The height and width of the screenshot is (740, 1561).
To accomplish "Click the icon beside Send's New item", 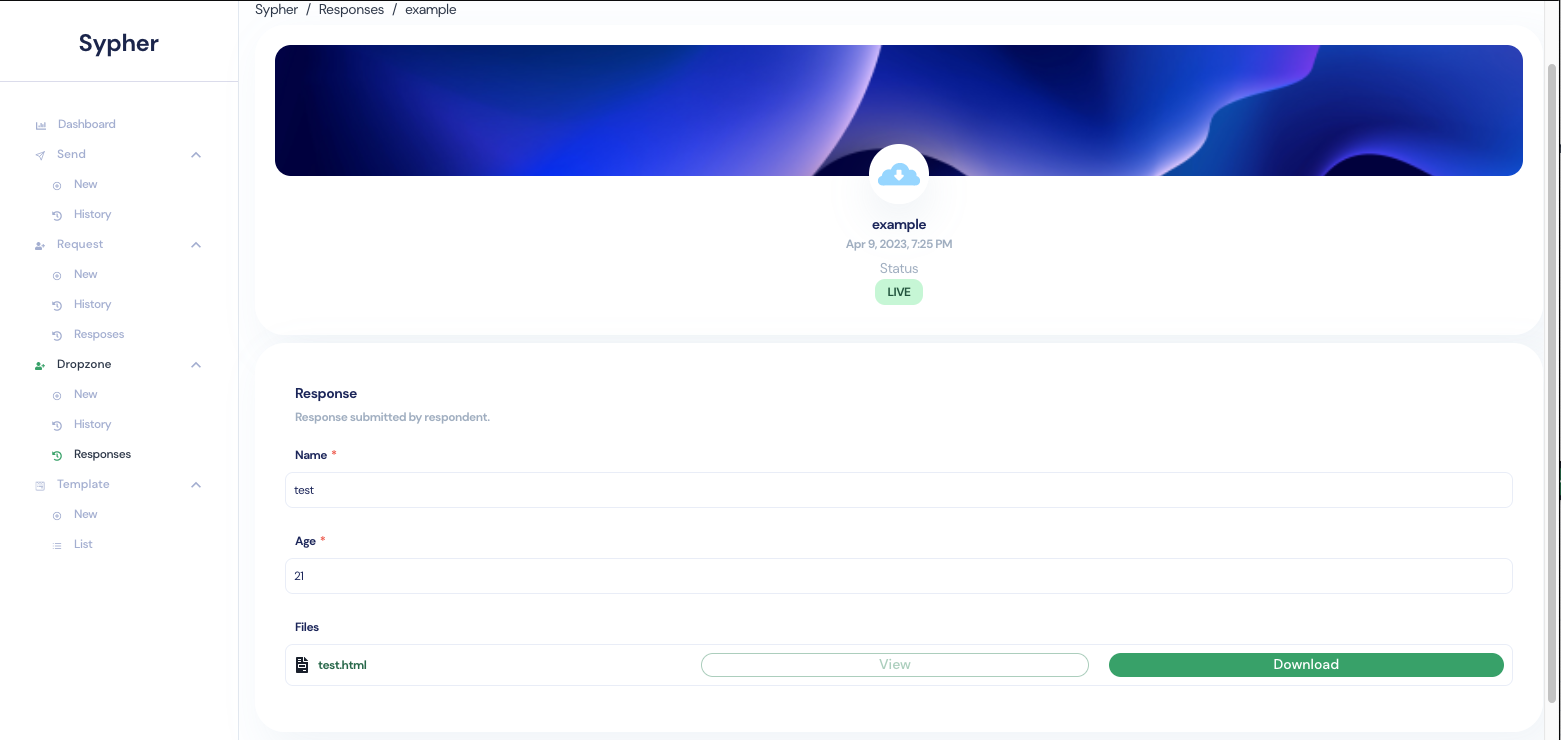I will pyautogui.click(x=57, y=185).
